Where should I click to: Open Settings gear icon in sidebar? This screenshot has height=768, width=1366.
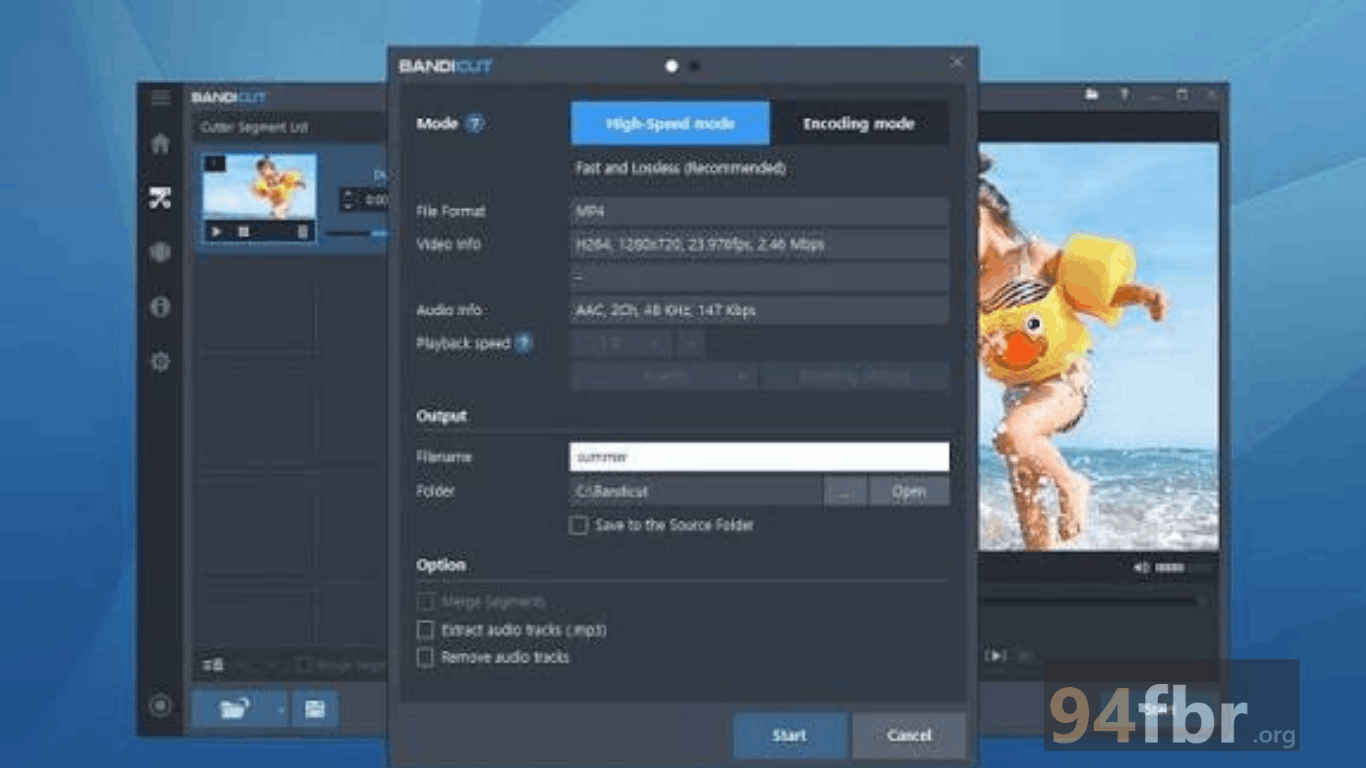[160, 361]
